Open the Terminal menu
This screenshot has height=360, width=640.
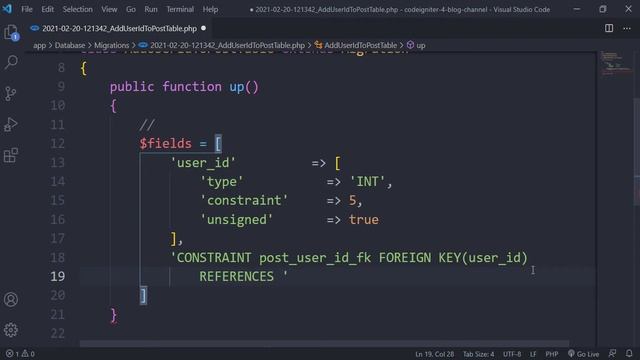180,9
